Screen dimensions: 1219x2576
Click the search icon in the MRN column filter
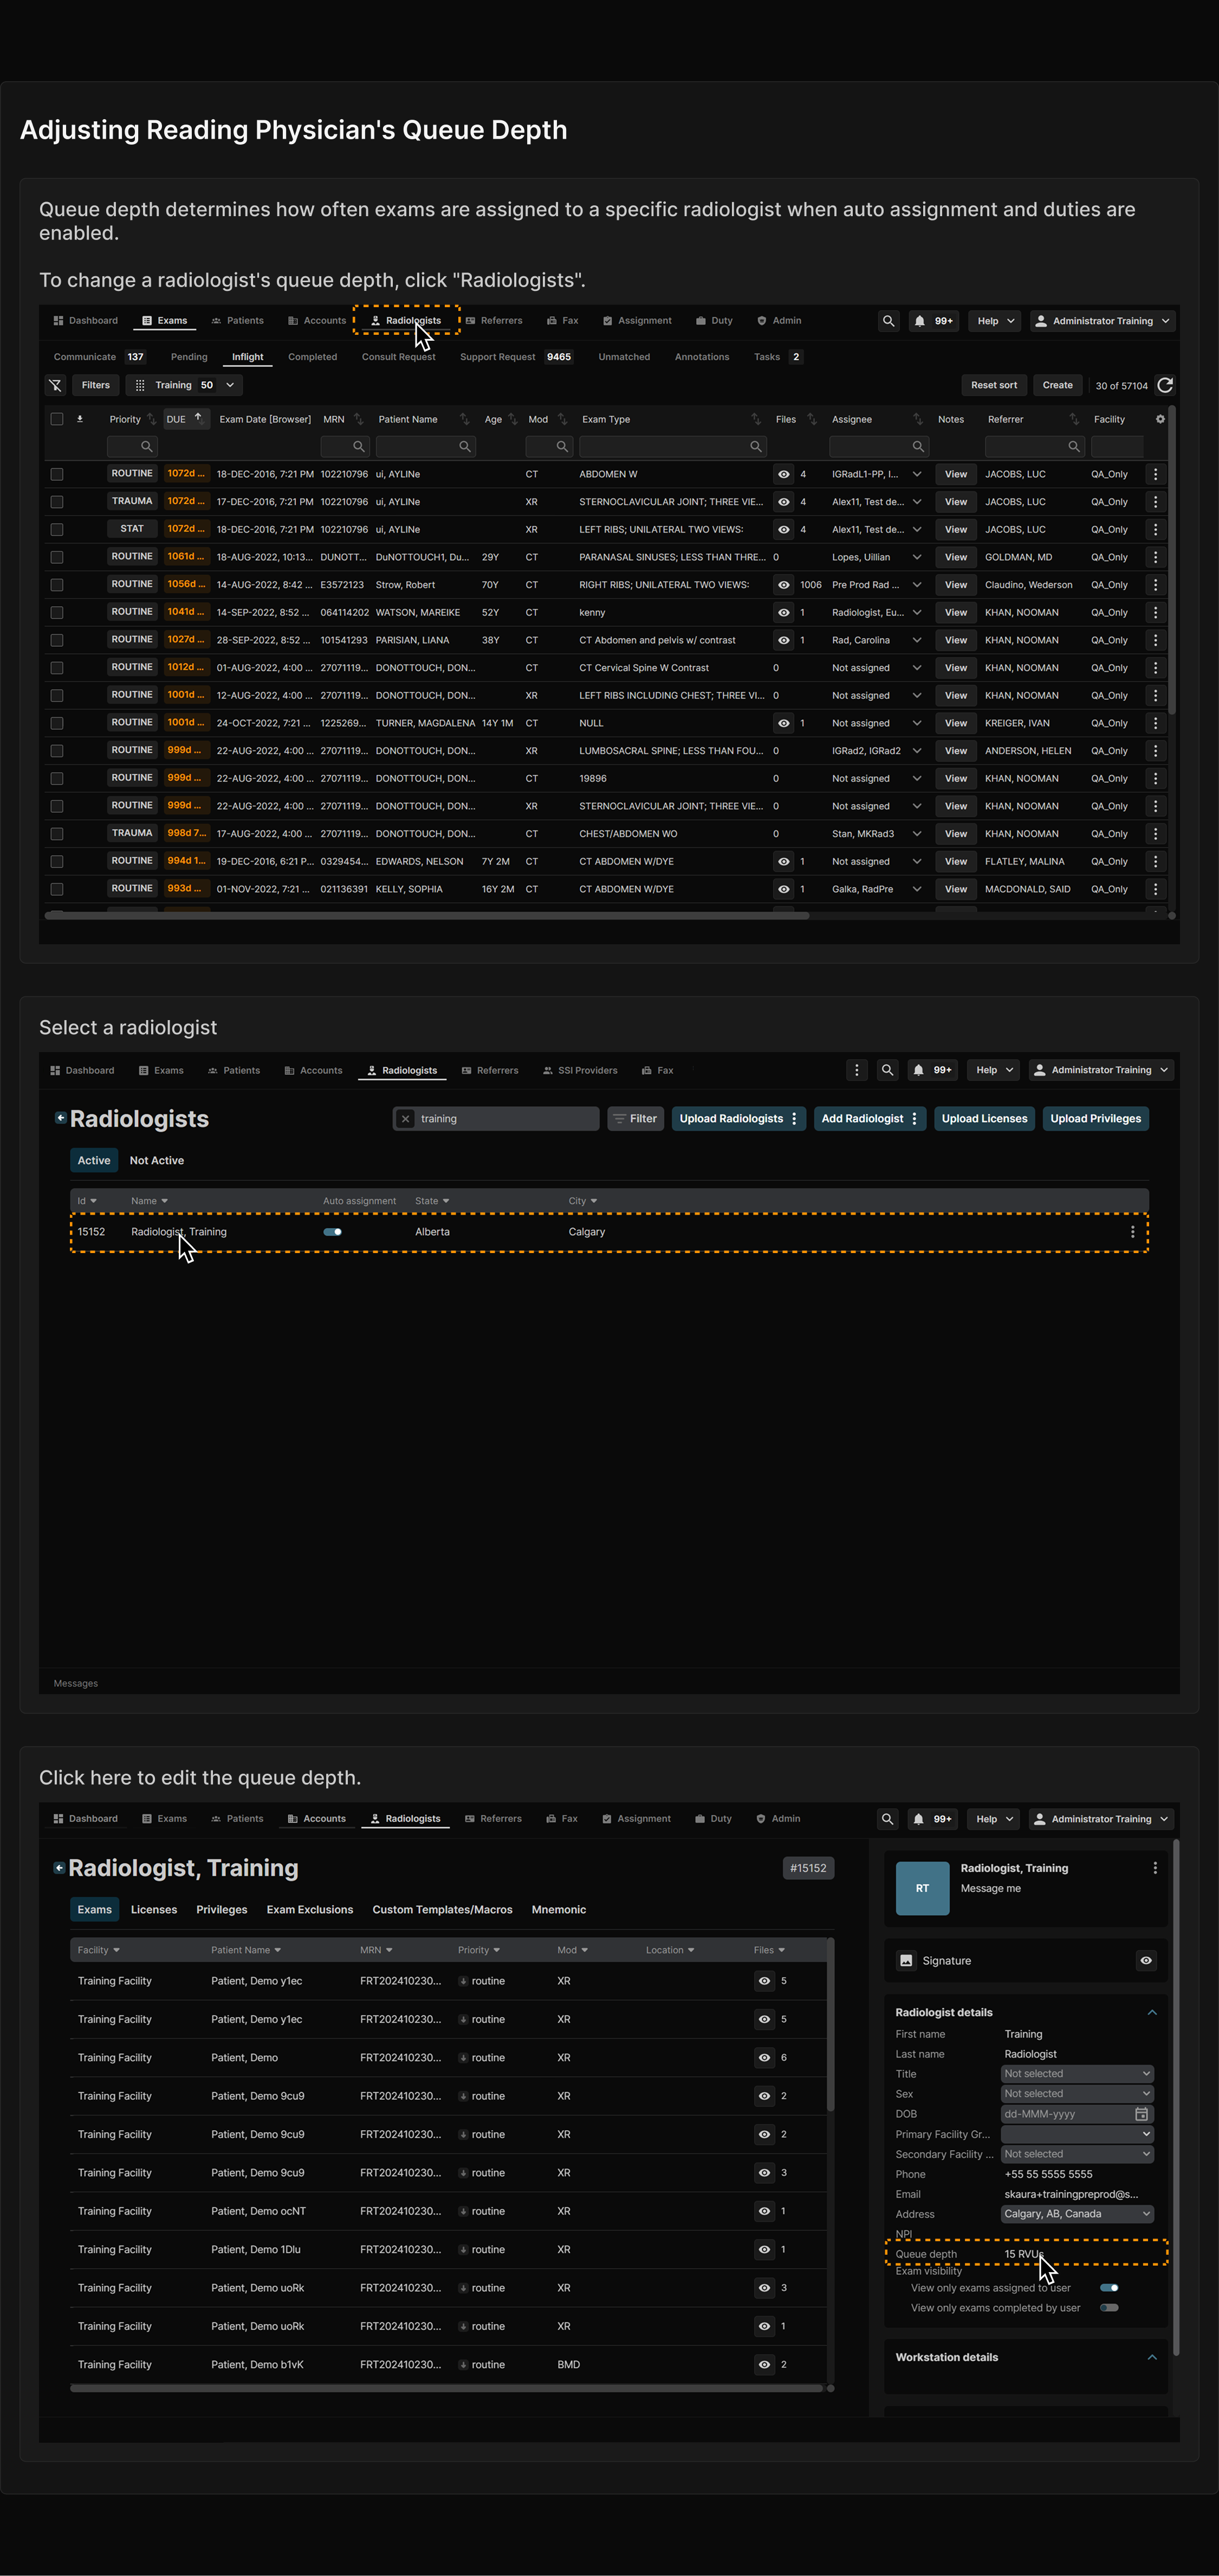click(359, 447)
